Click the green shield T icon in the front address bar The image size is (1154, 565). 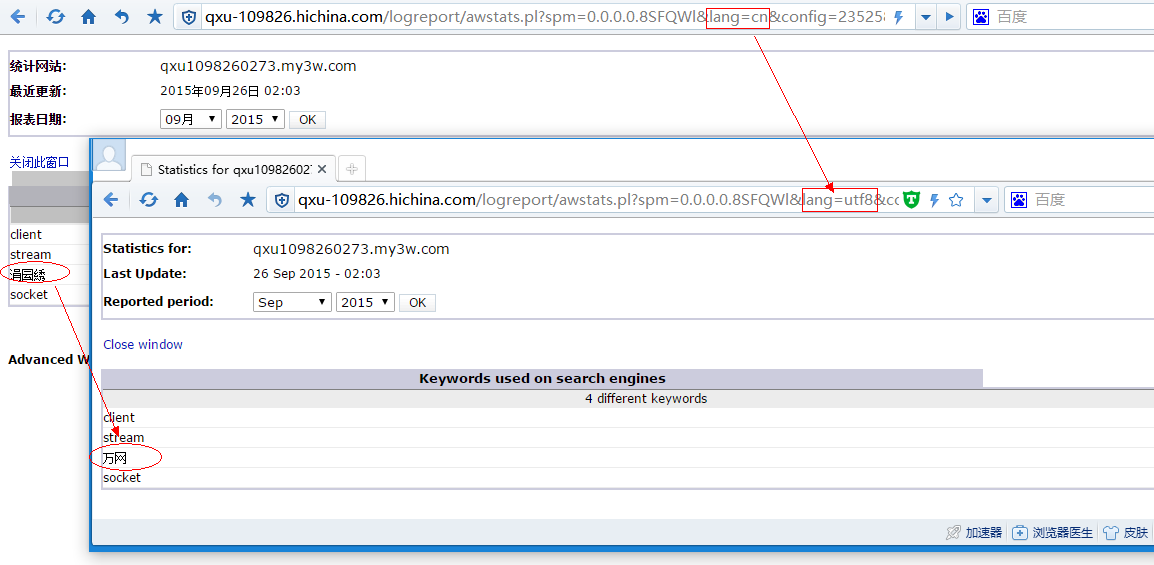click(x=911, y=200)
